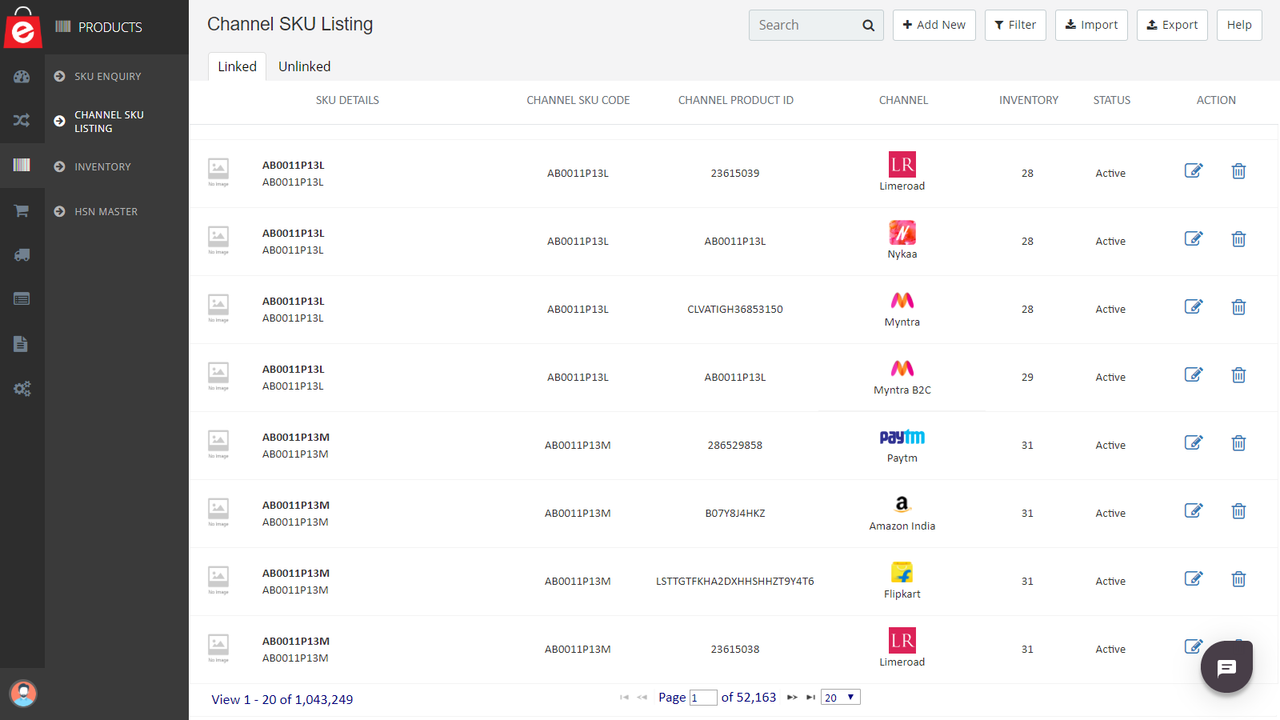
Task: Open the reports document icon in sidebar
Action: click(22, 343)
